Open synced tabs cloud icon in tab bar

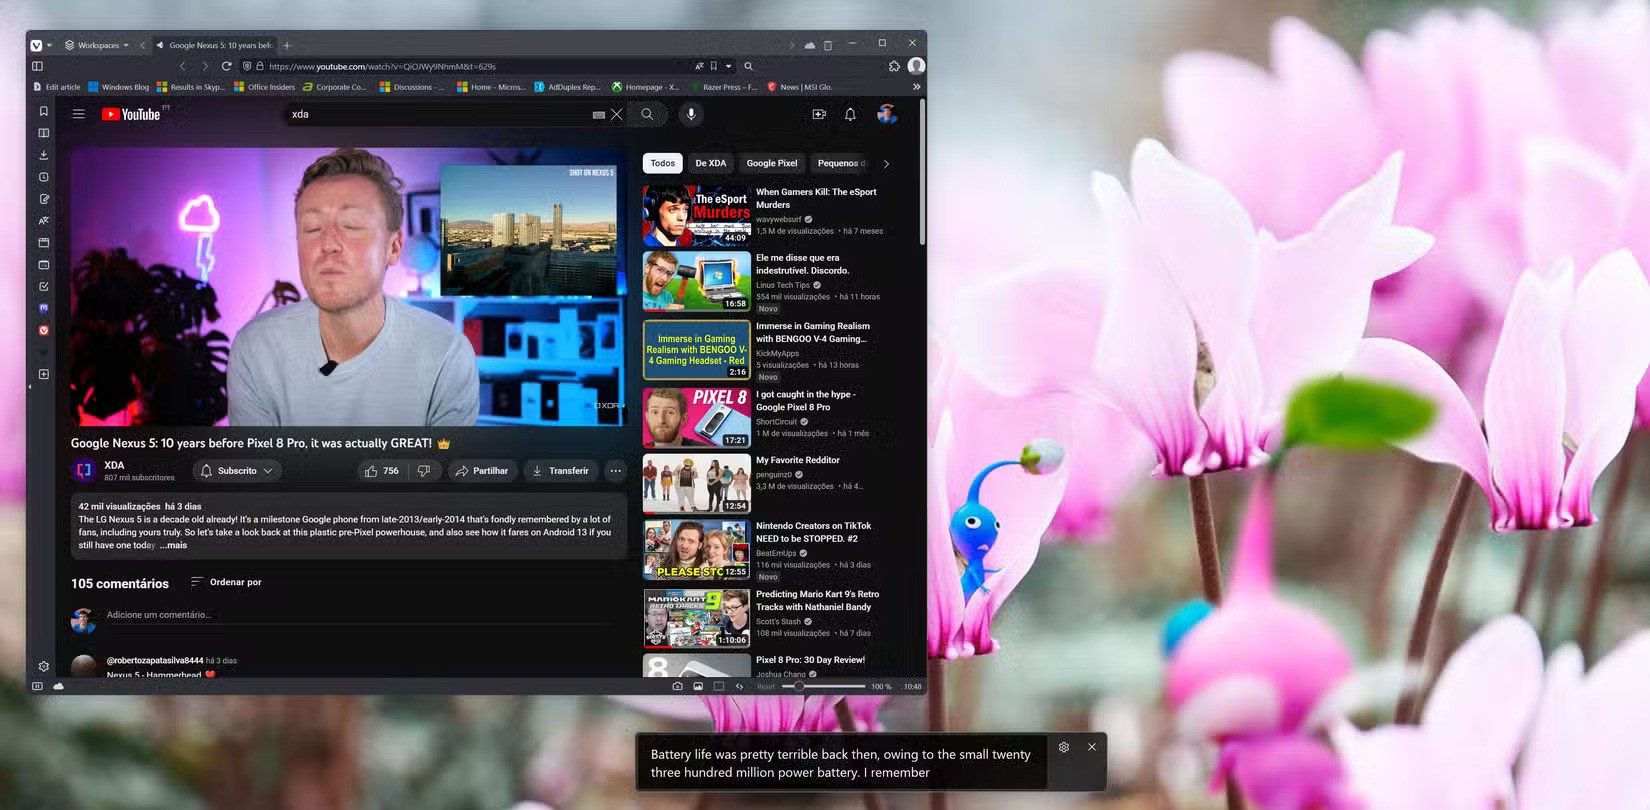(809, 45)
